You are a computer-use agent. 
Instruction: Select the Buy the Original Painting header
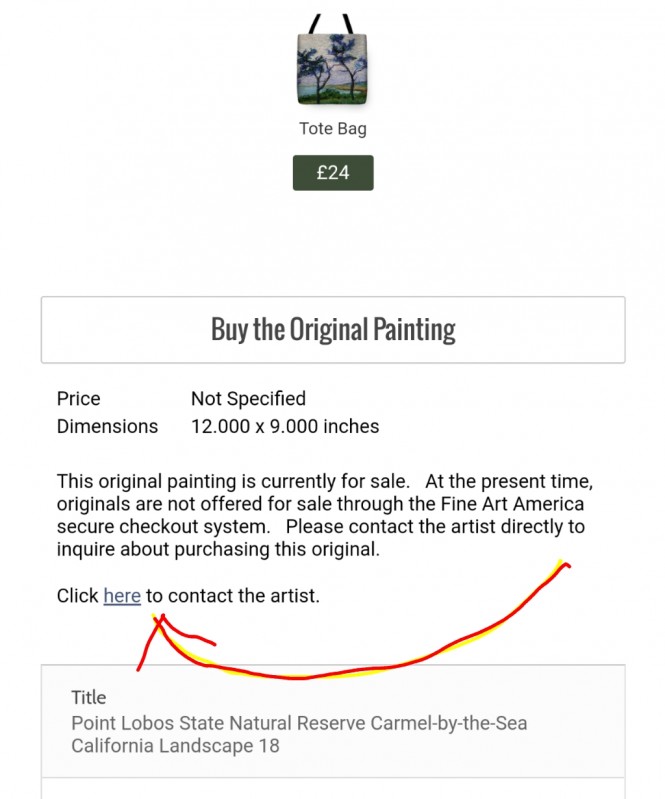pos(332,329)
